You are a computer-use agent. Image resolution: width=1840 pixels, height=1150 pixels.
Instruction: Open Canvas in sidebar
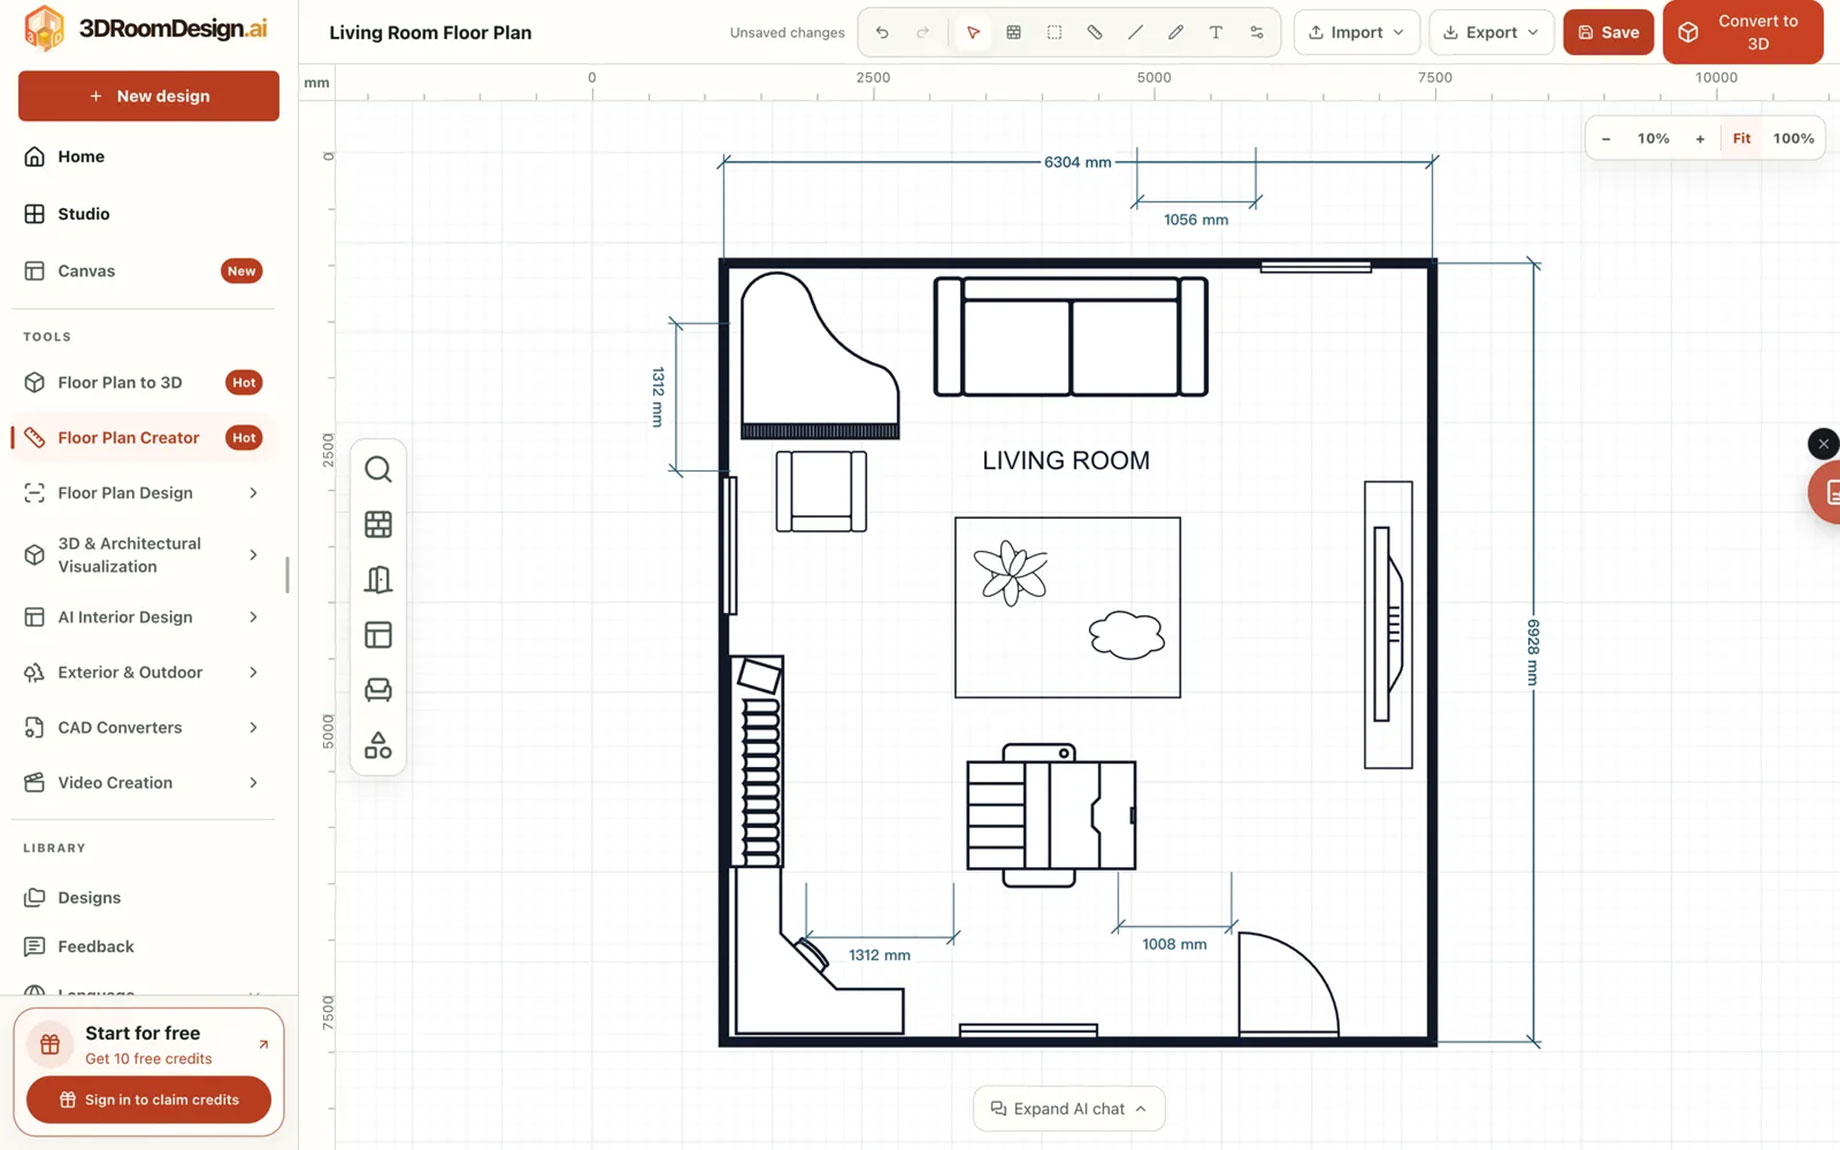[x=143, y=270]
